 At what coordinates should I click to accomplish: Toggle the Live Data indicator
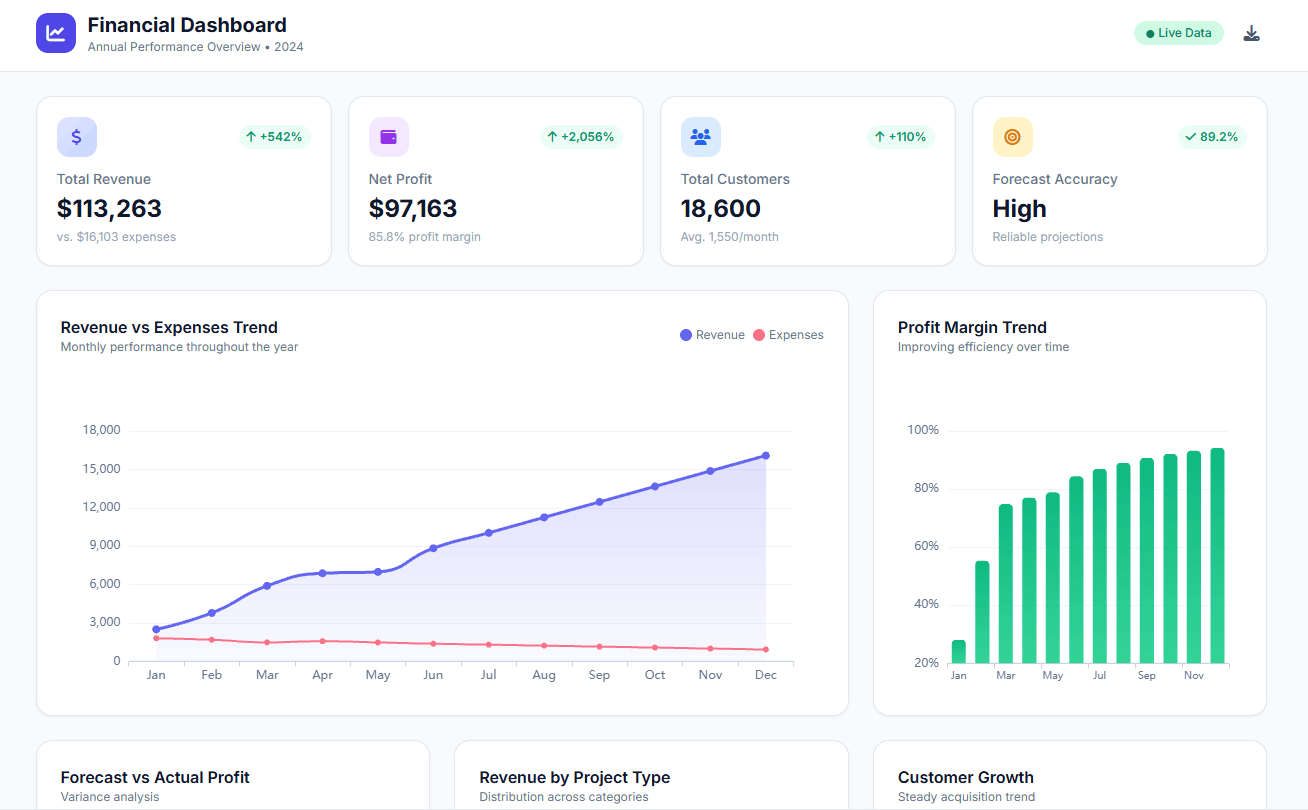[x=1178, y=32]
